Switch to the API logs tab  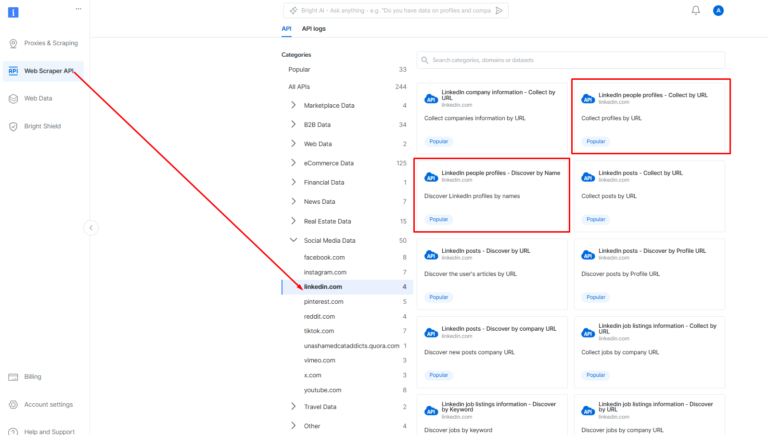(314, 29)
